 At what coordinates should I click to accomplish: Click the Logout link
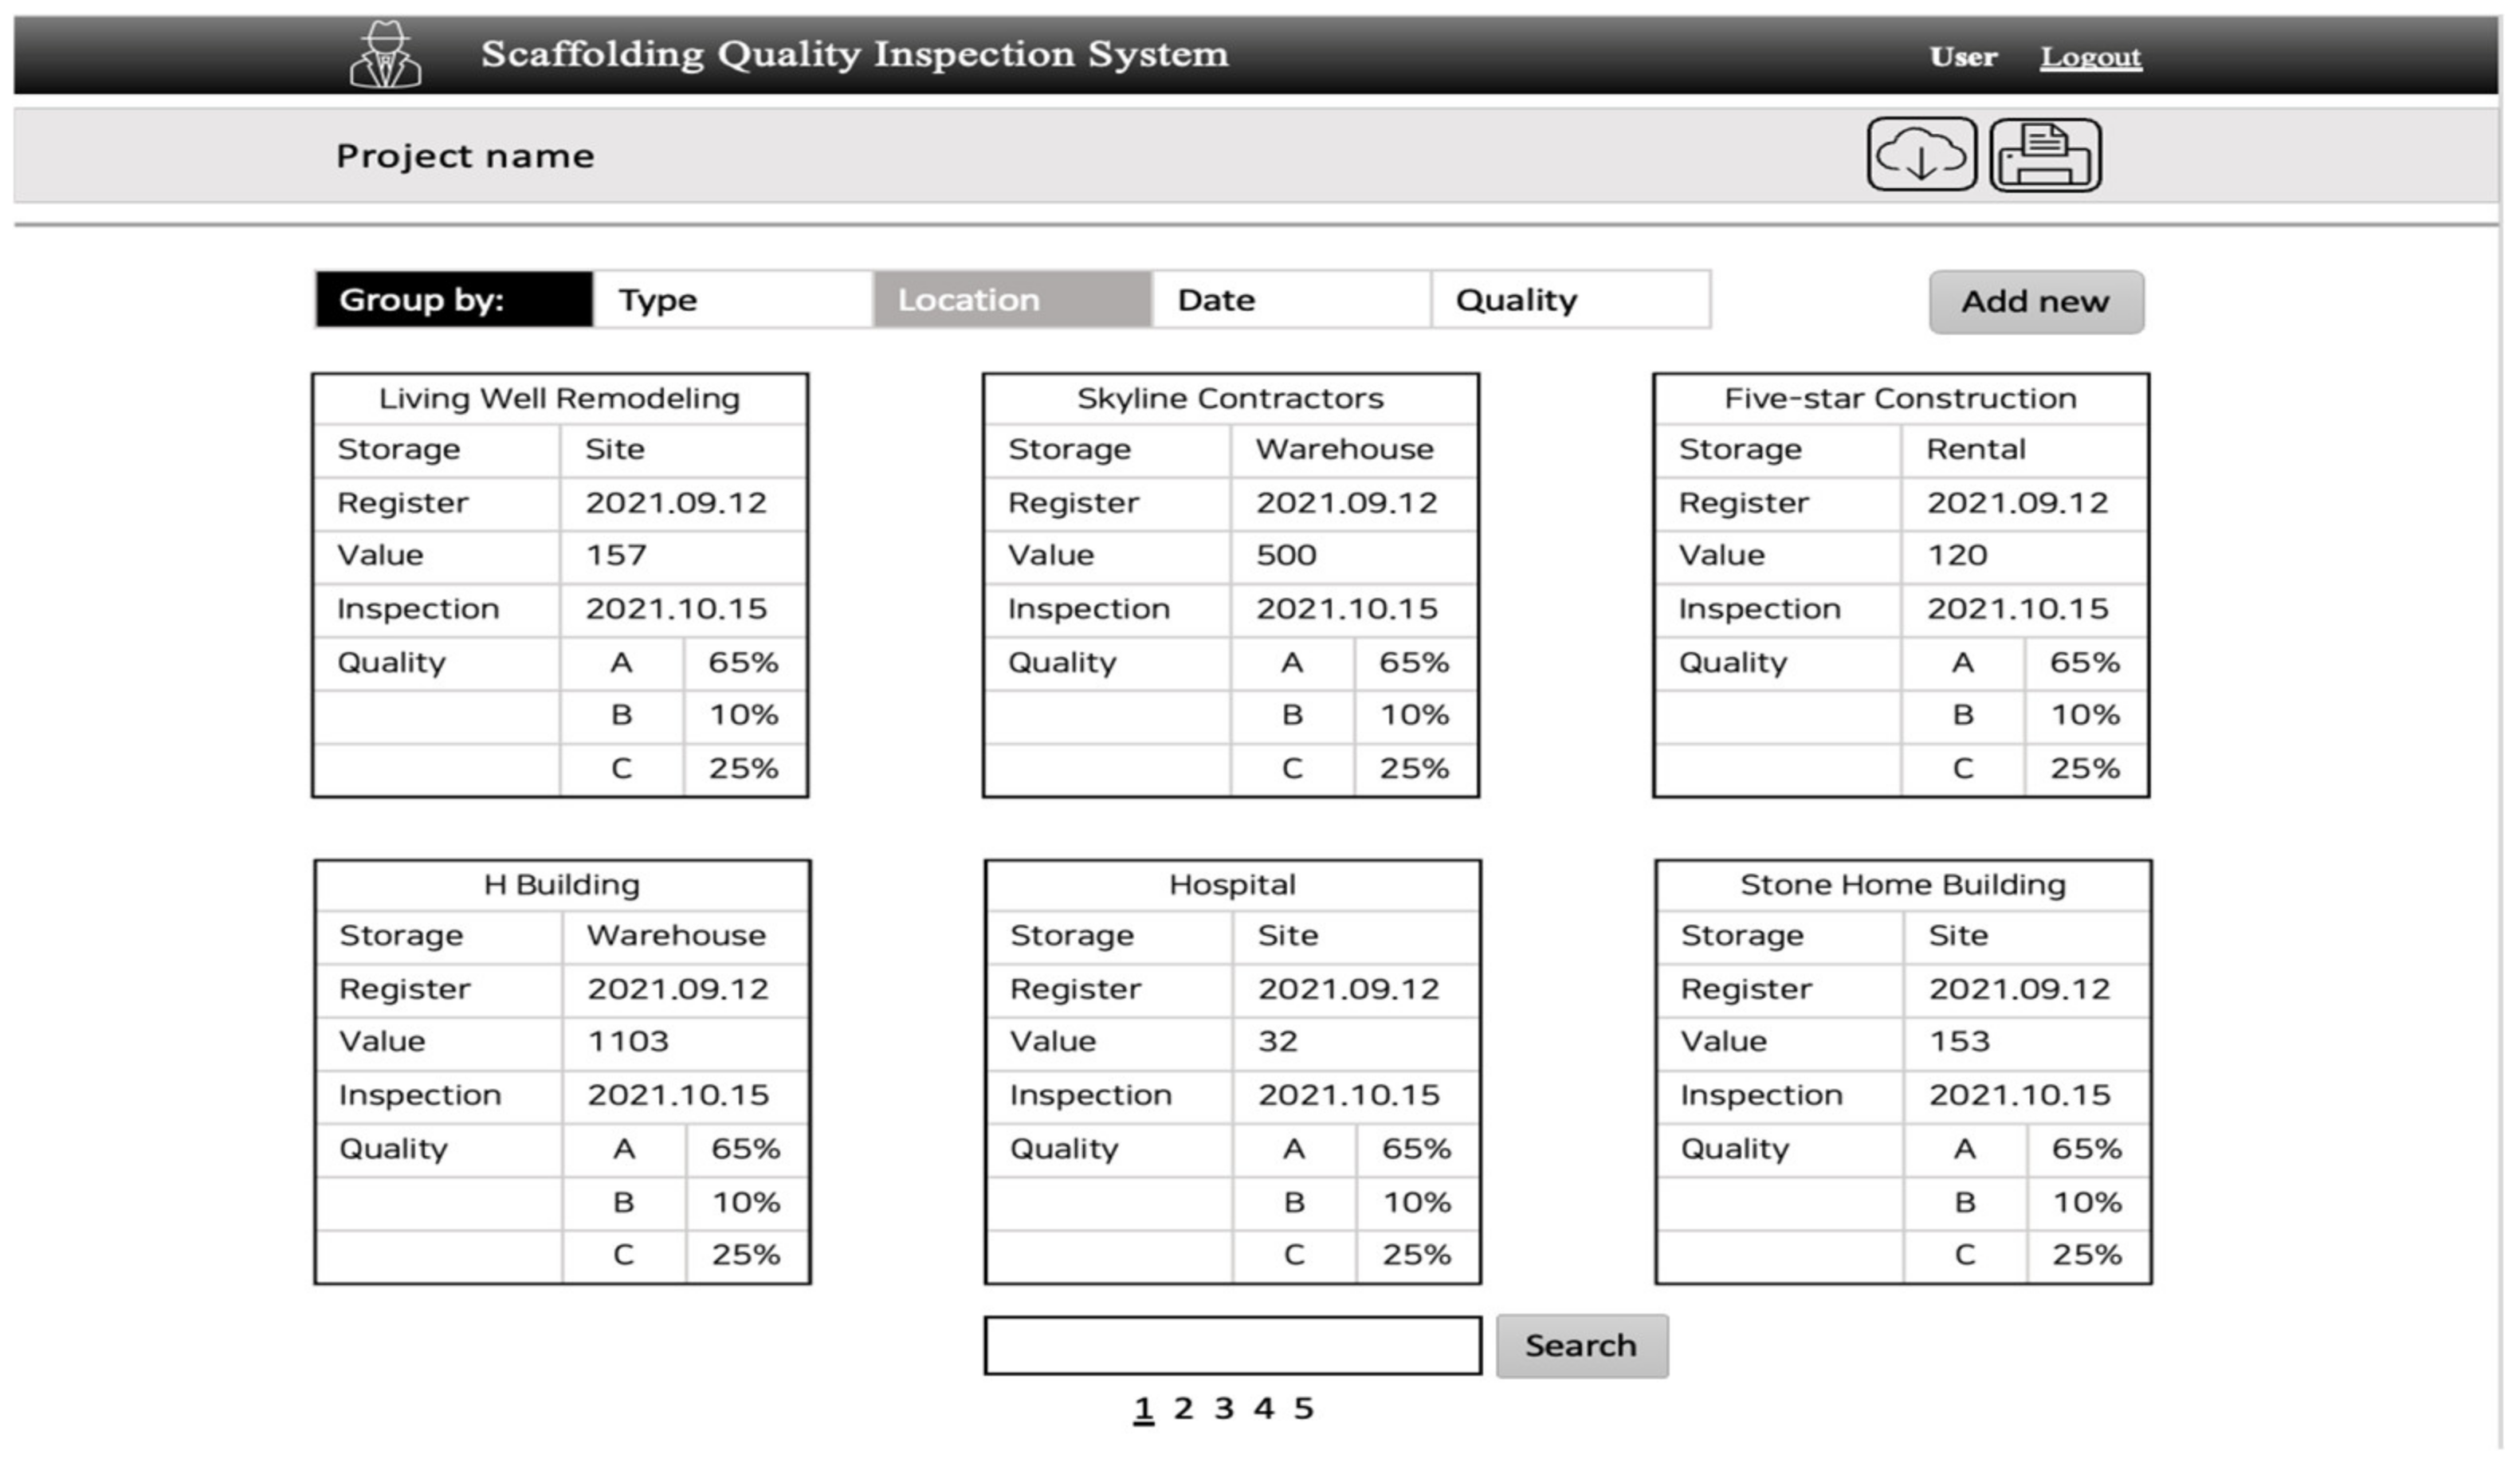point(2090,57)
